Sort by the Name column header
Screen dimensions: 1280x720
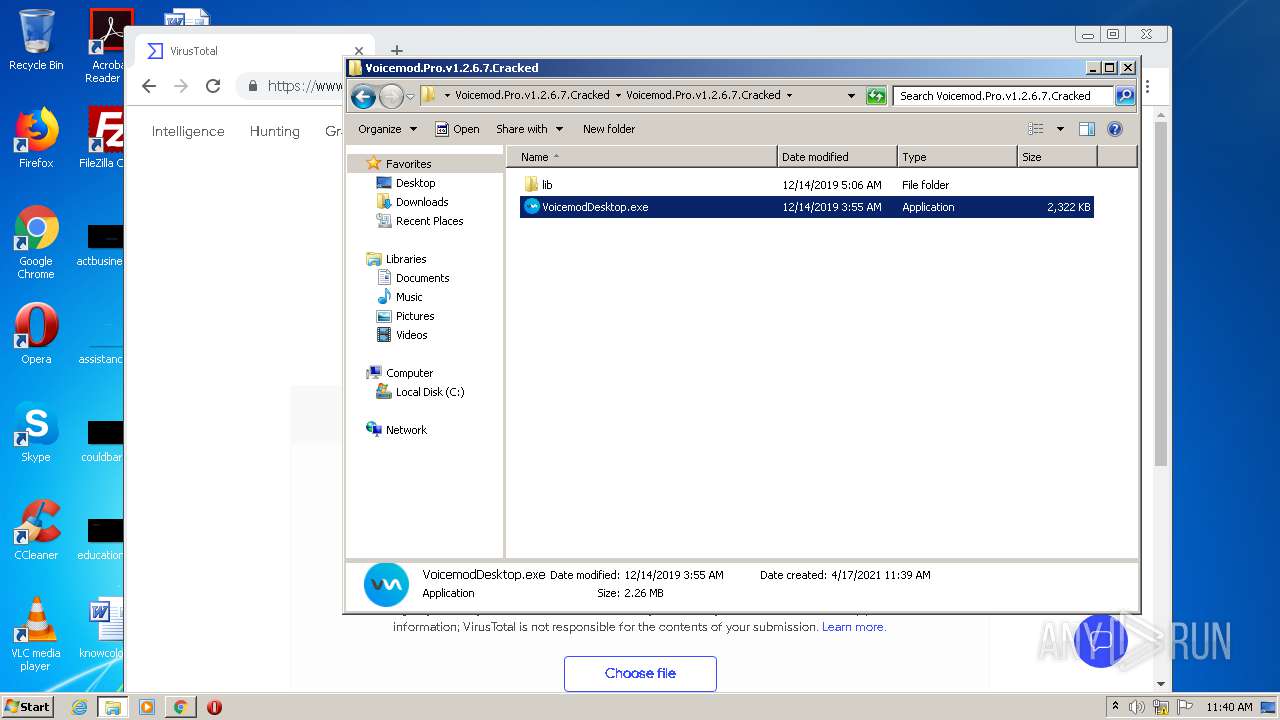coord(642,157)
